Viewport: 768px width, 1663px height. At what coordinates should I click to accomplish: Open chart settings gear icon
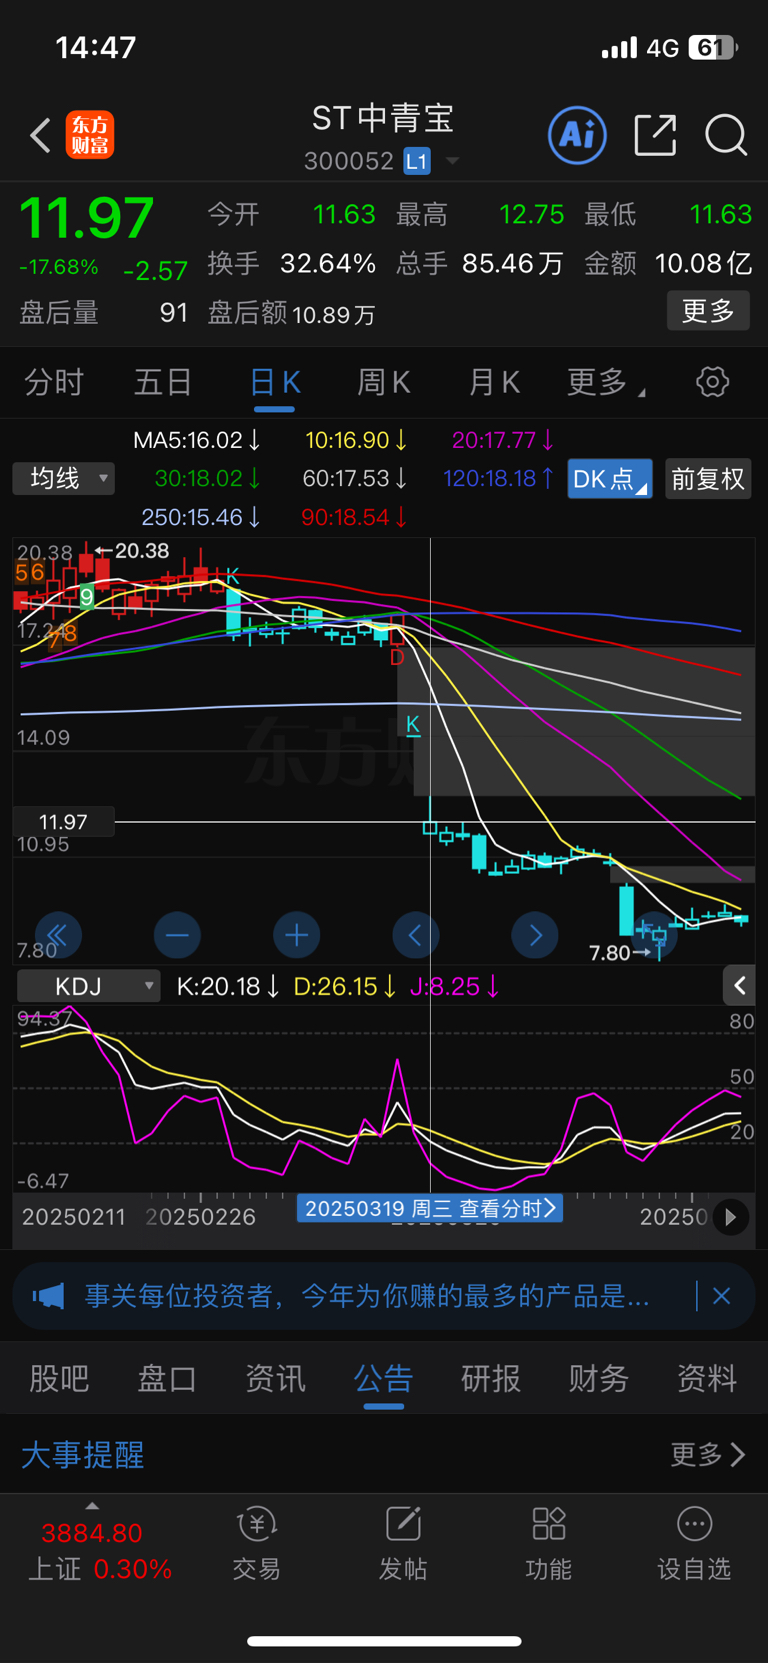[x=712, y=382]
